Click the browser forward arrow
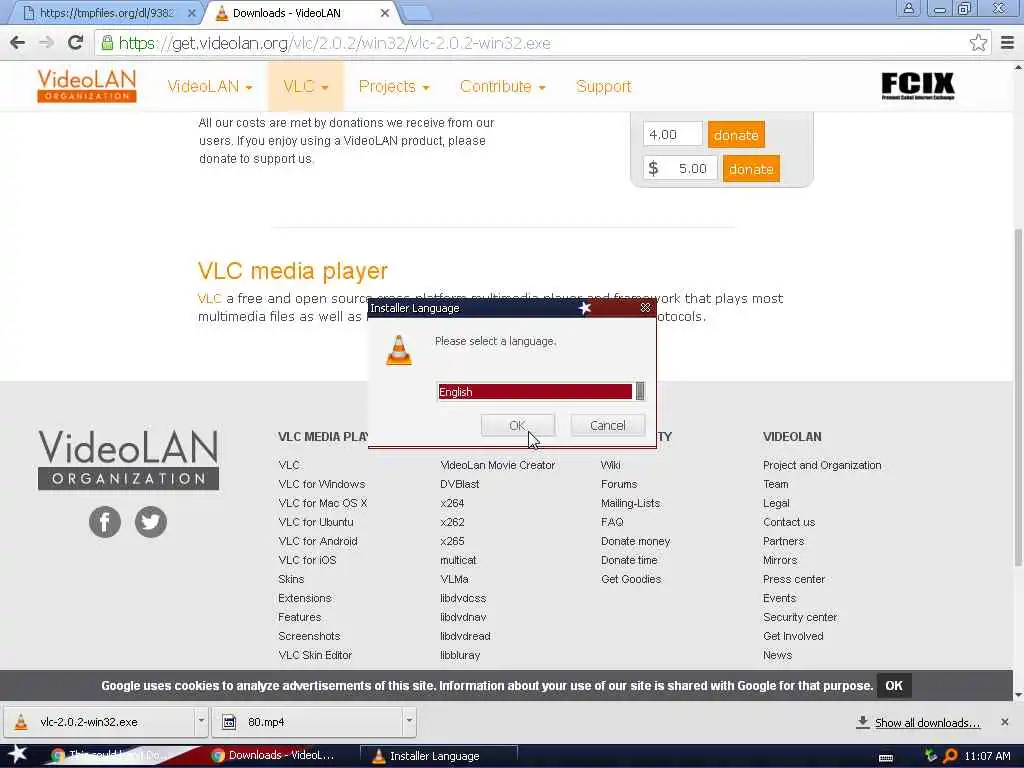 coord(46,43)
